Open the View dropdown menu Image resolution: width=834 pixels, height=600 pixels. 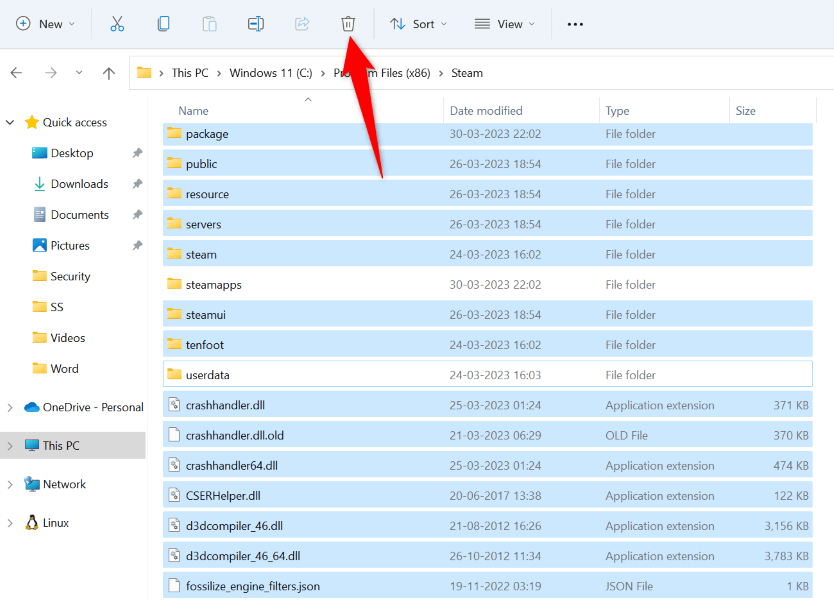point(504,24)
